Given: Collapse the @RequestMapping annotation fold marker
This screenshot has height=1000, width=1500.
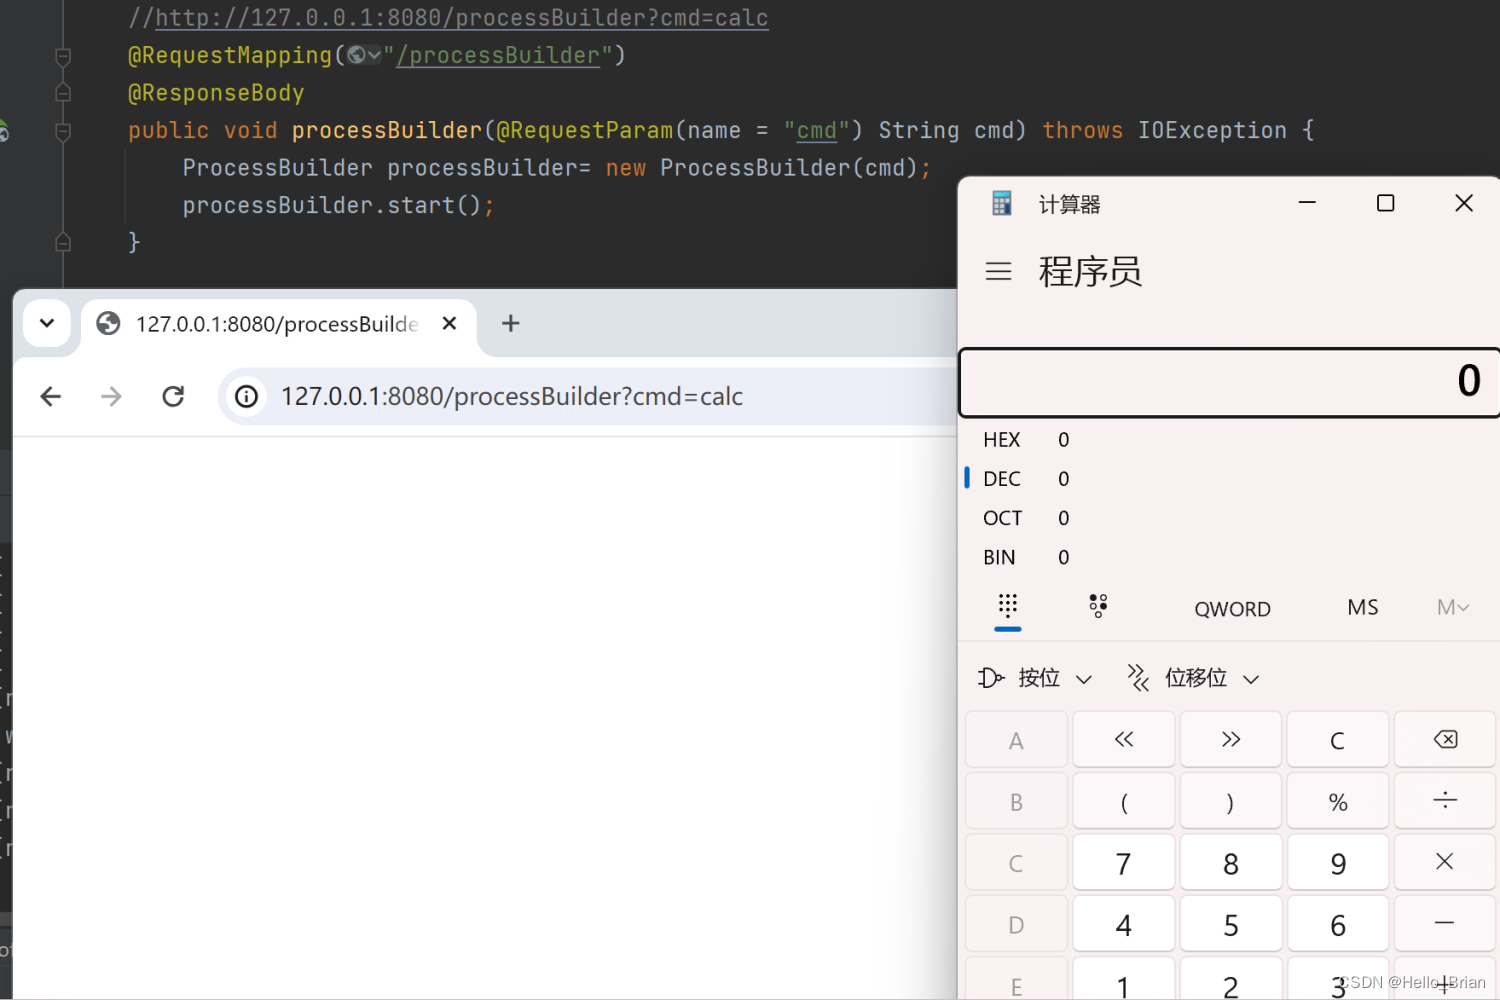Looking at the screenshot, I should [63, 56].
